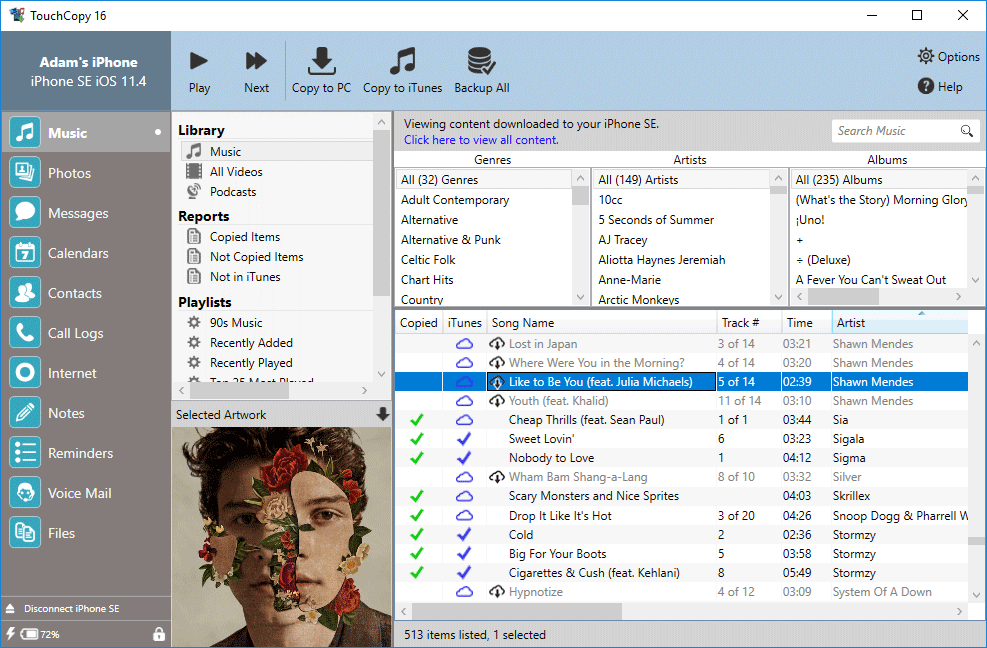The height and width of the screenshot is (648, 987).
Task: Click the Play toolbar button
Action: tap(199, 72)
